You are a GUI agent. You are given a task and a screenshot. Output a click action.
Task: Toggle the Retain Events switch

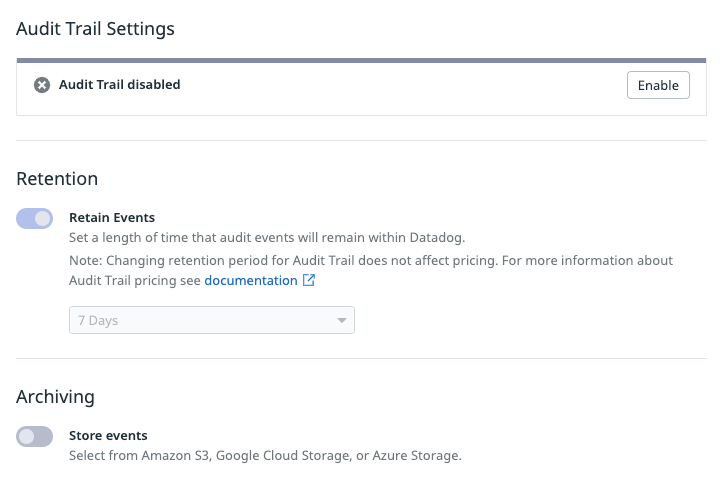[35, 218]
